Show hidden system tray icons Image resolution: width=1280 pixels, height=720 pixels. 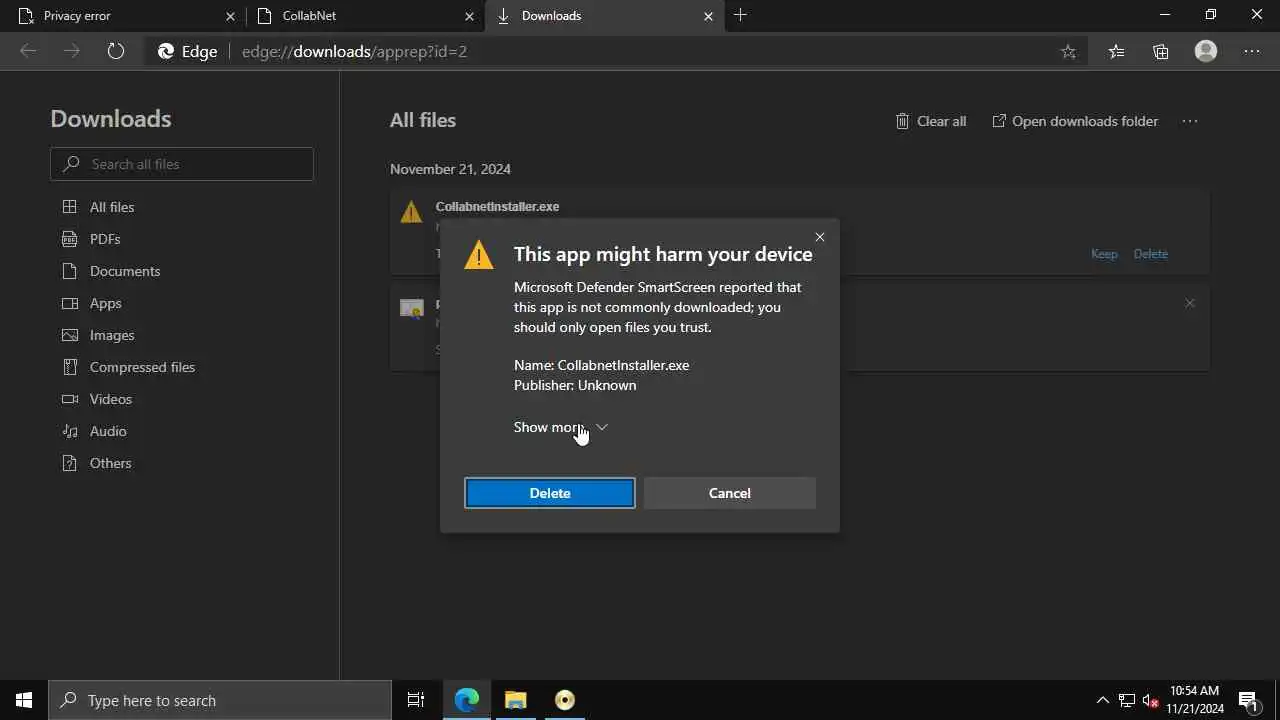coord(1102,700)
